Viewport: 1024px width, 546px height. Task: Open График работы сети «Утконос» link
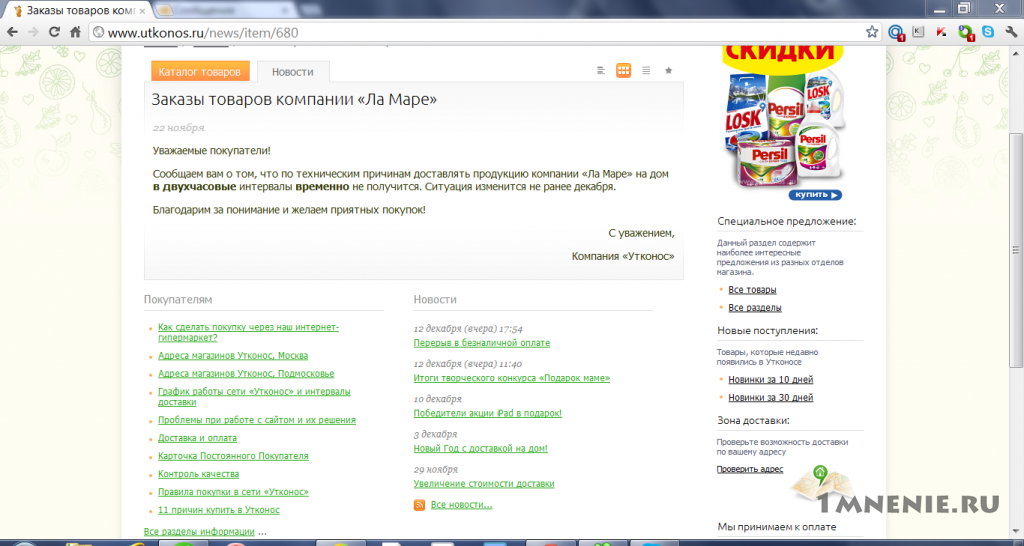point(255,396)
